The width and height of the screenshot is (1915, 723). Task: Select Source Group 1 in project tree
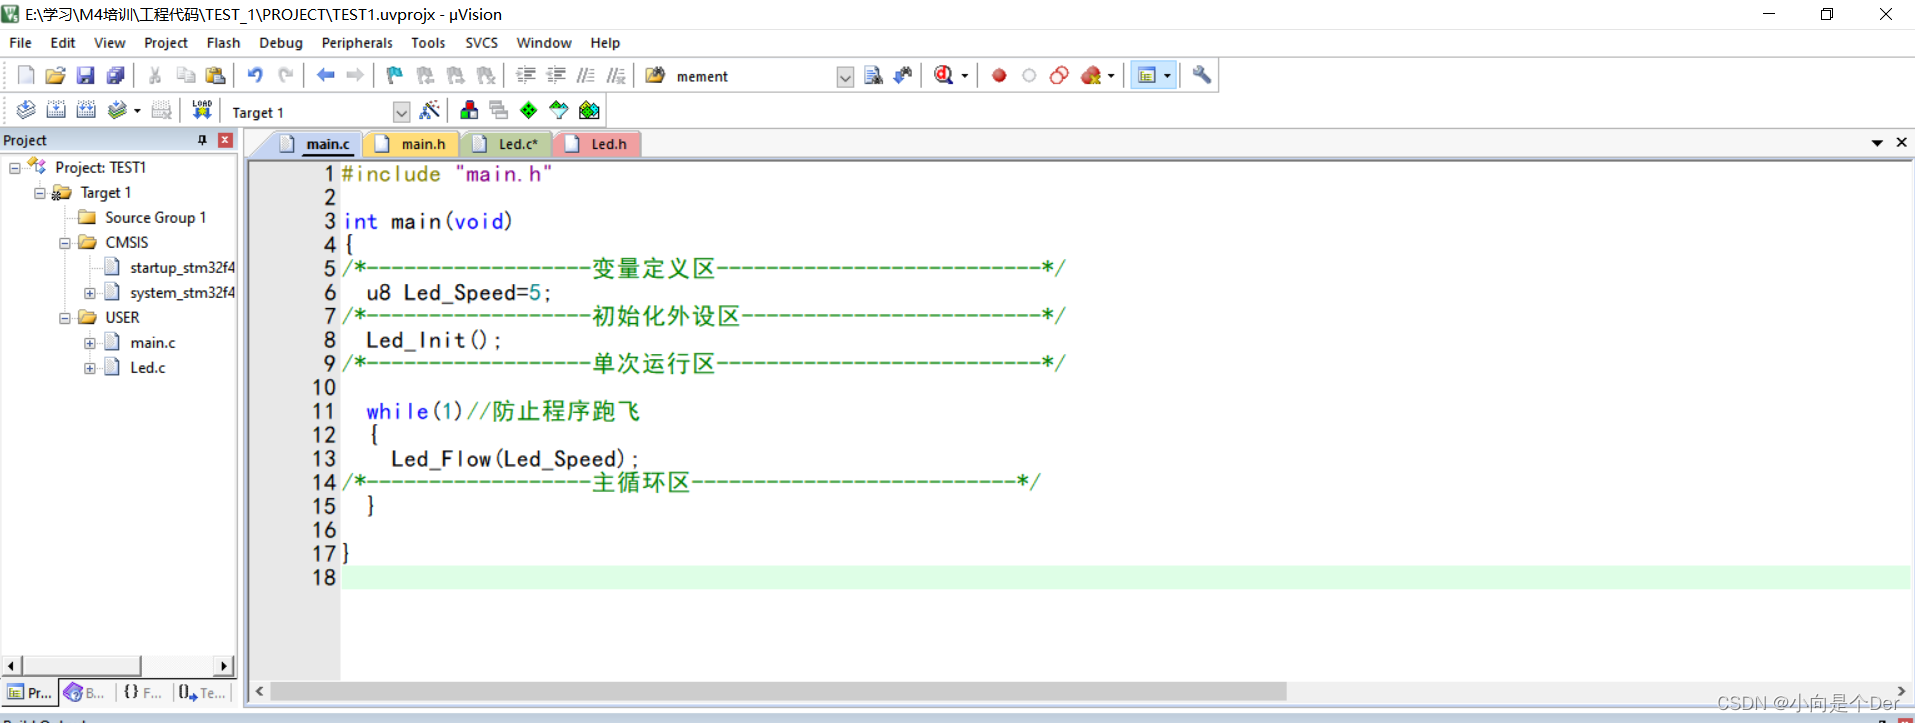tap(155, 217)
